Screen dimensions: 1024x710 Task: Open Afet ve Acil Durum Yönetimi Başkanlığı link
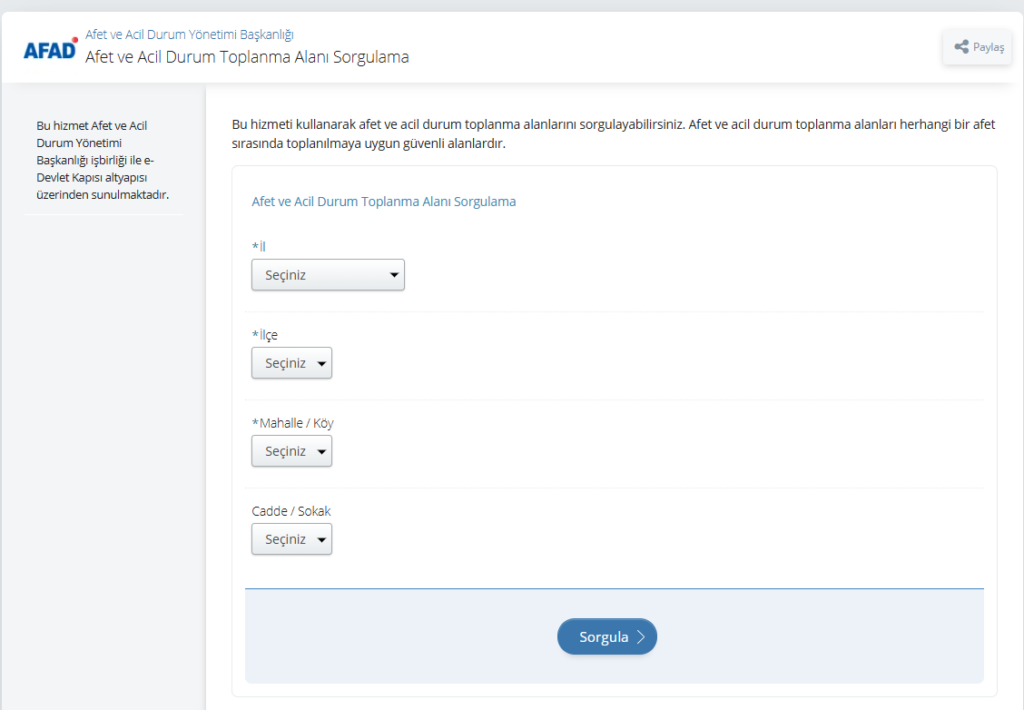coord(189,35)
